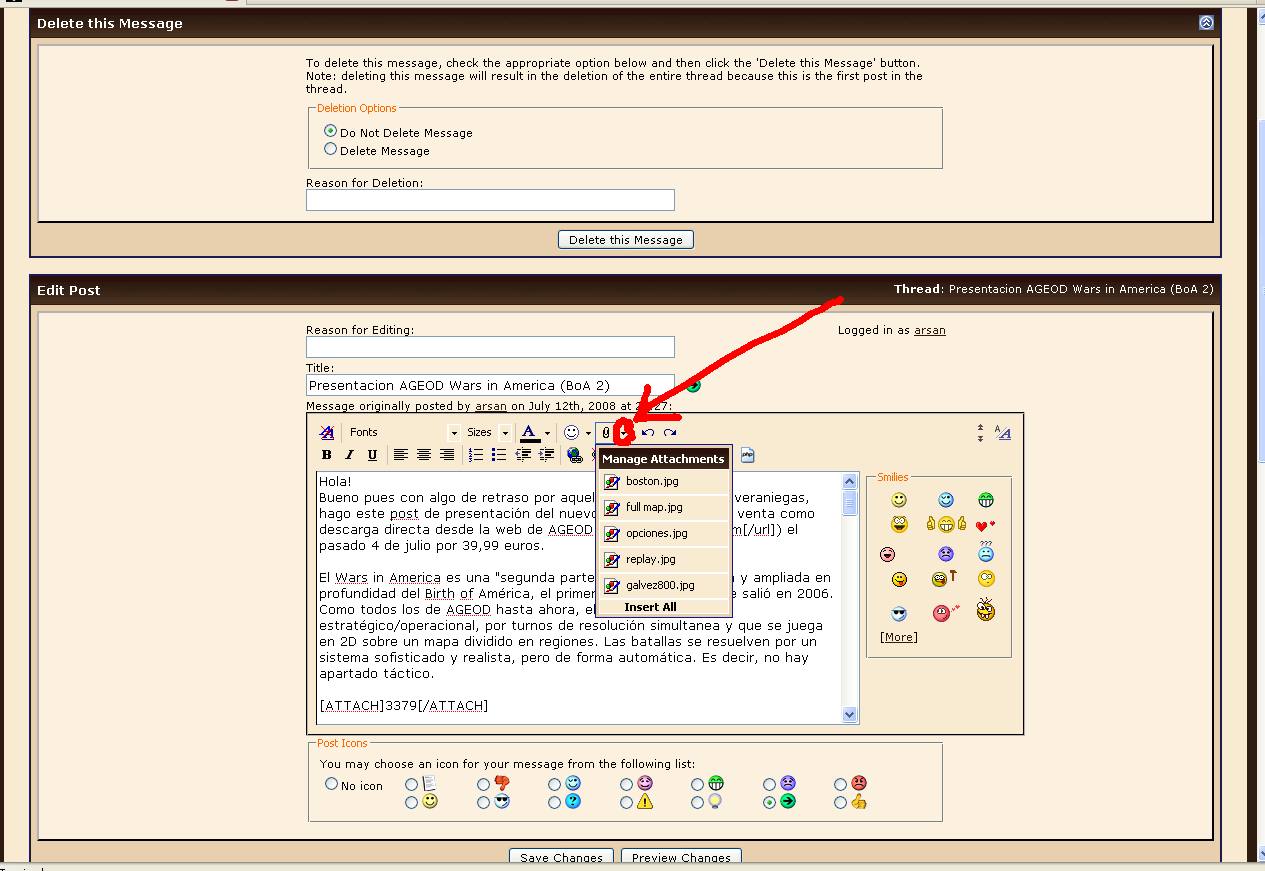Apply italic formatting to text
The height and width of the screenshot is (871, 1265).
click(x=349, y=455)
